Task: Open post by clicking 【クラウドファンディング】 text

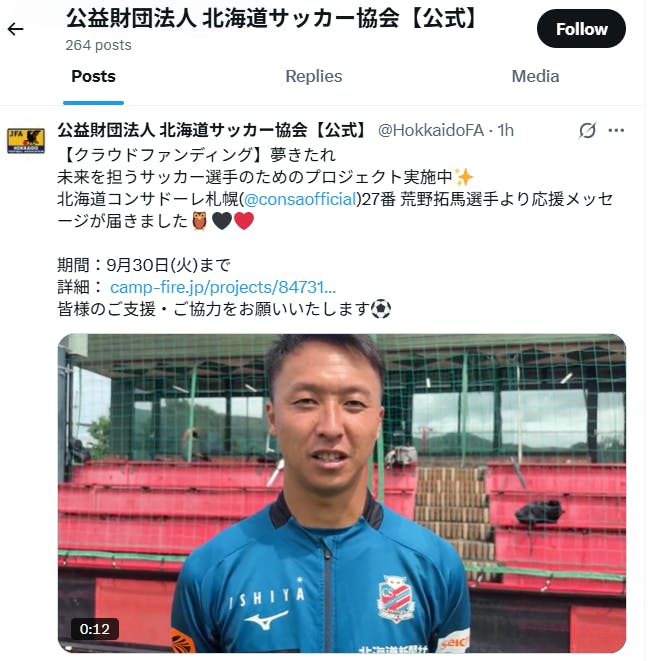Action: coord(164,155)
